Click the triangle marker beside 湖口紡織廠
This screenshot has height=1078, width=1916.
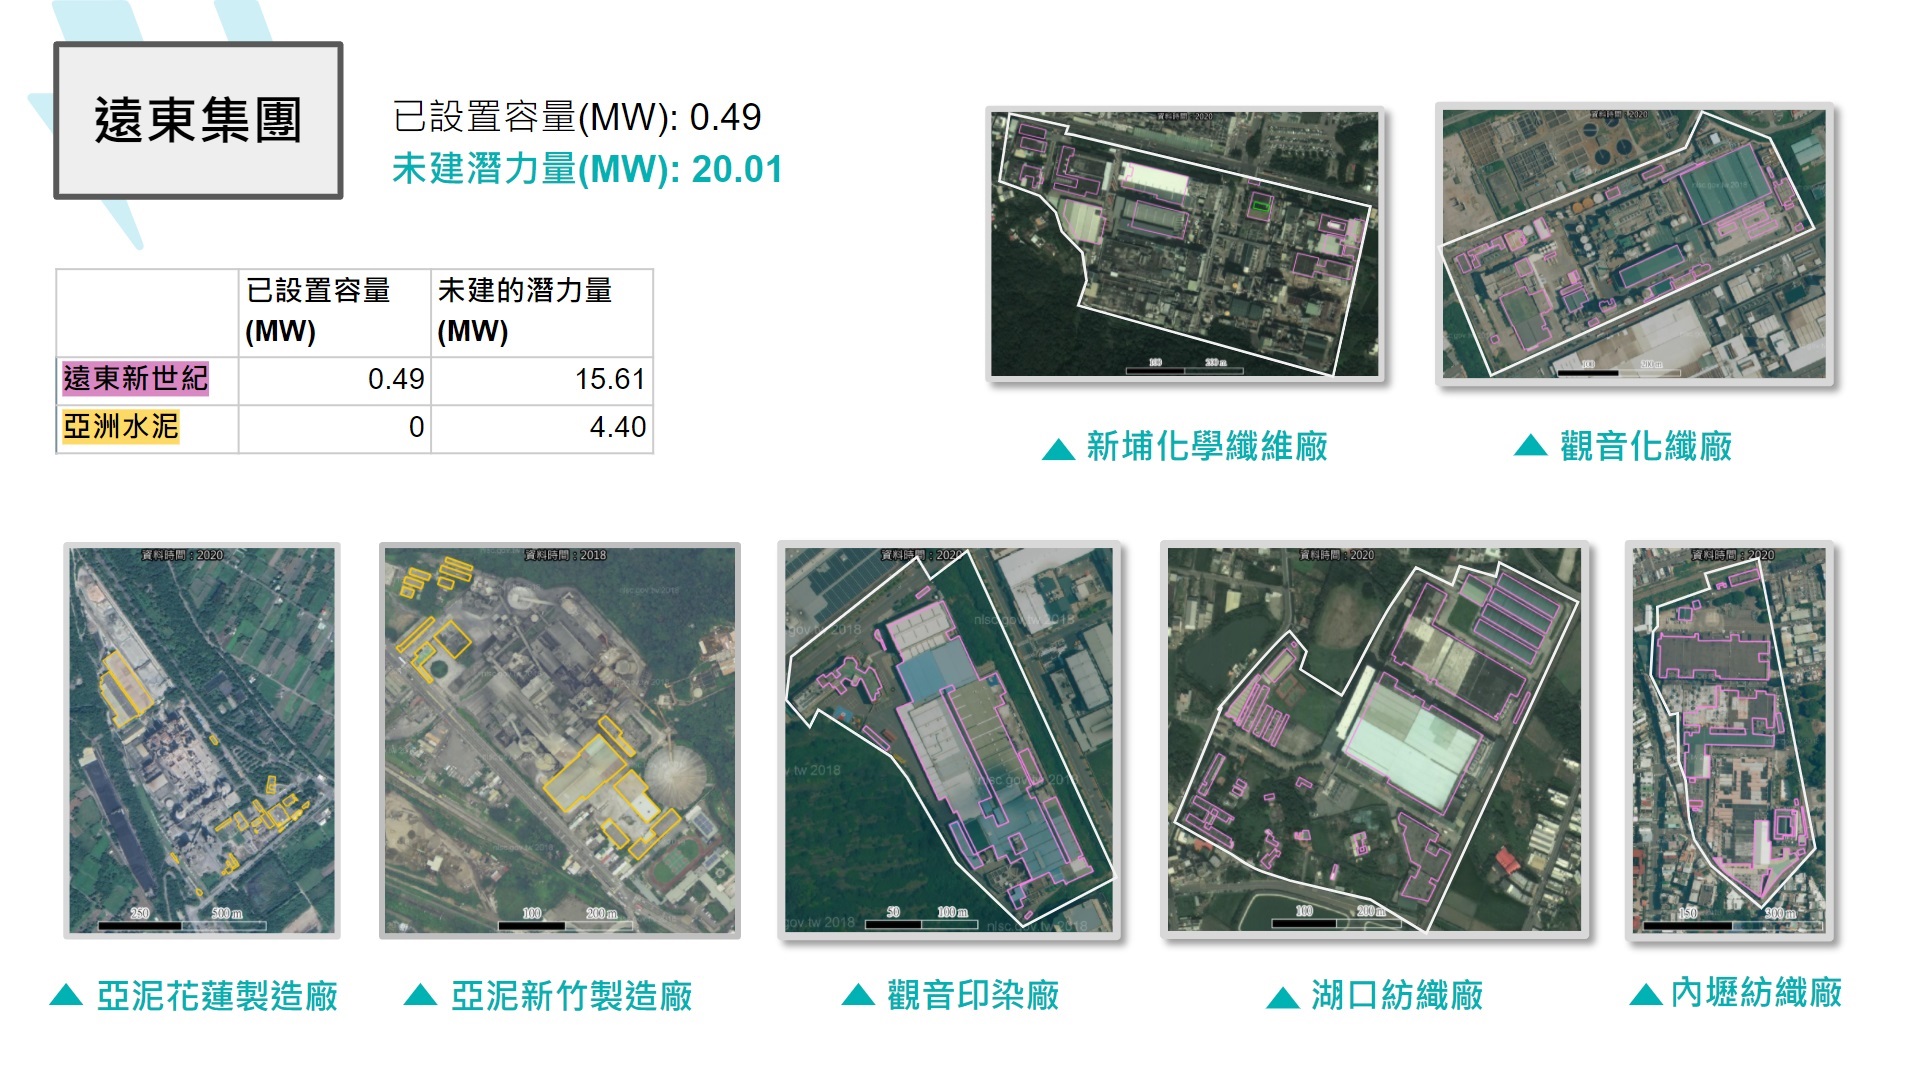click(1282, 998)
